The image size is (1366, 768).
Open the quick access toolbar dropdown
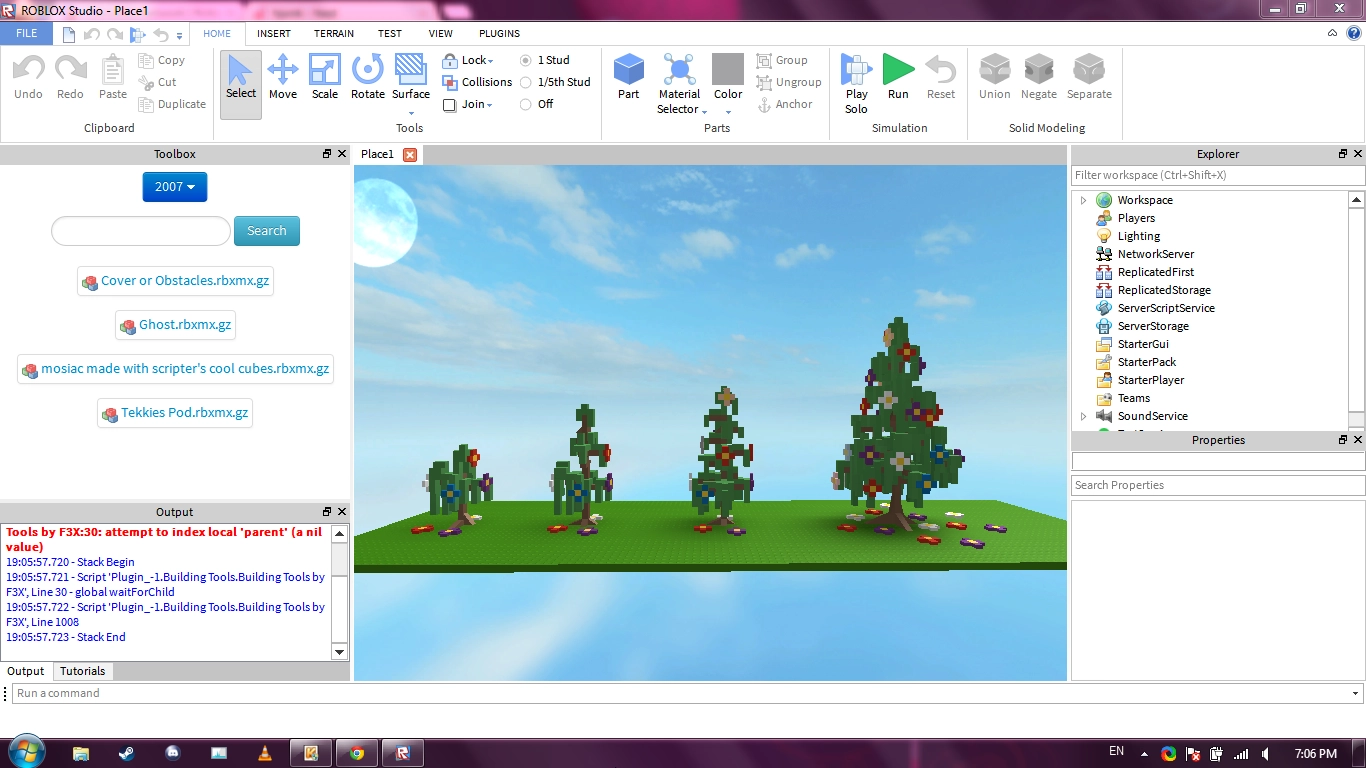point(180,35)
